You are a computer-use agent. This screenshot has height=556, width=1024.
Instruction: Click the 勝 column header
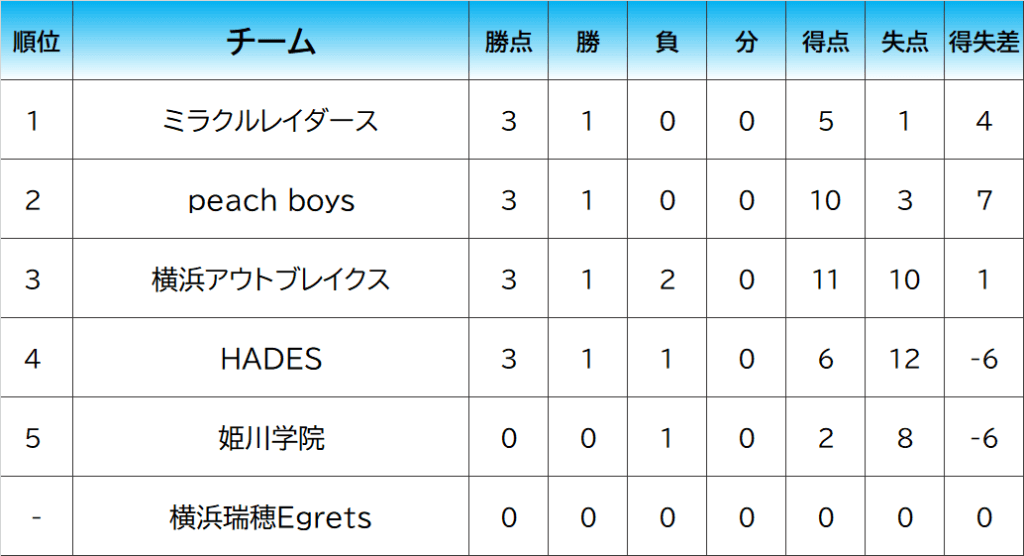[588, 42]
